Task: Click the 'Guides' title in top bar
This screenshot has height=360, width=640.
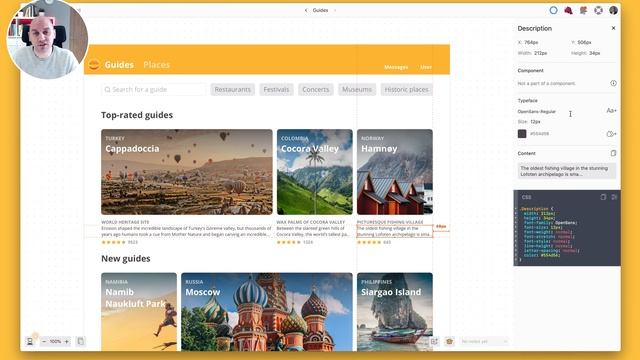Action: pyautogui.click(x=320, y=10)
